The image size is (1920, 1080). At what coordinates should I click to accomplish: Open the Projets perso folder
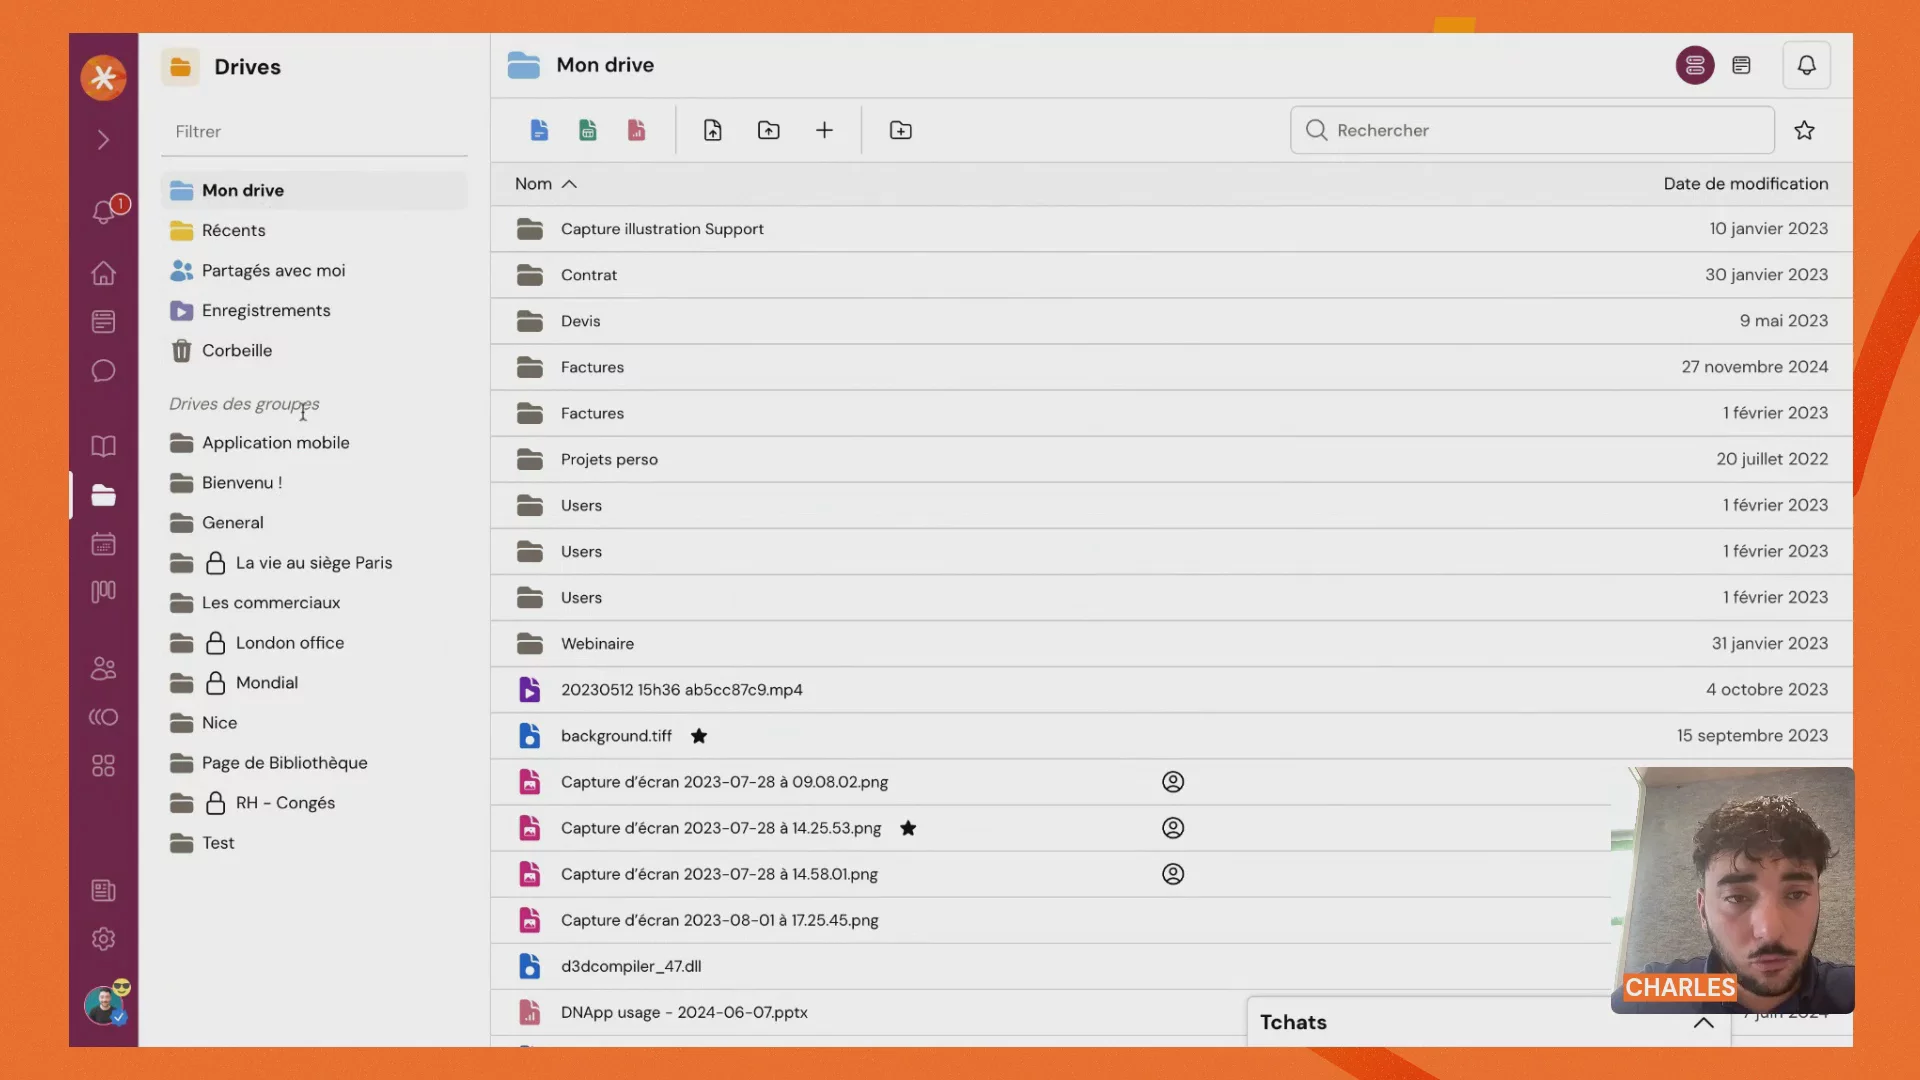1171,459
